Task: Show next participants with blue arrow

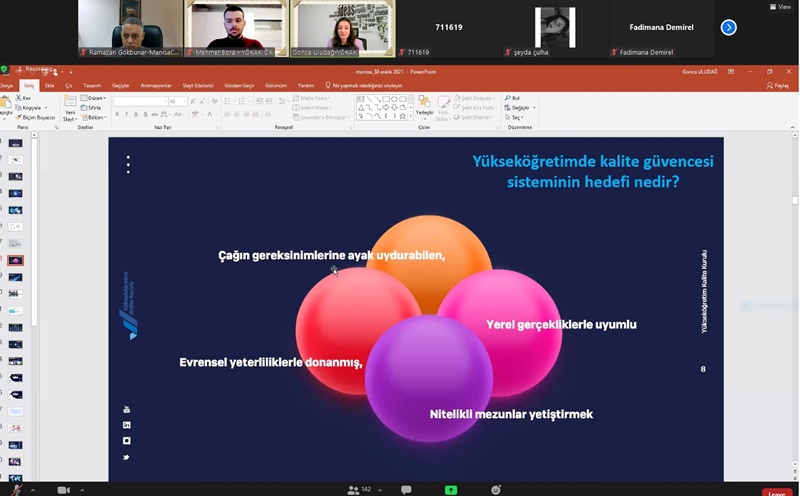Action: click(x=728, y=27)
